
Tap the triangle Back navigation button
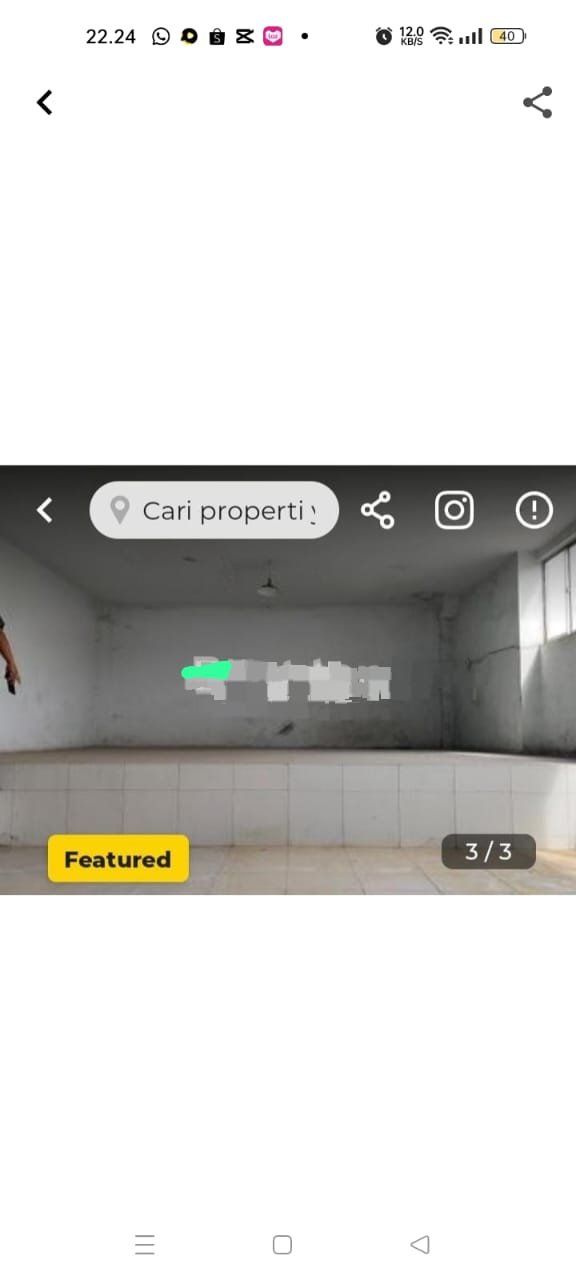click(420, 1244)
